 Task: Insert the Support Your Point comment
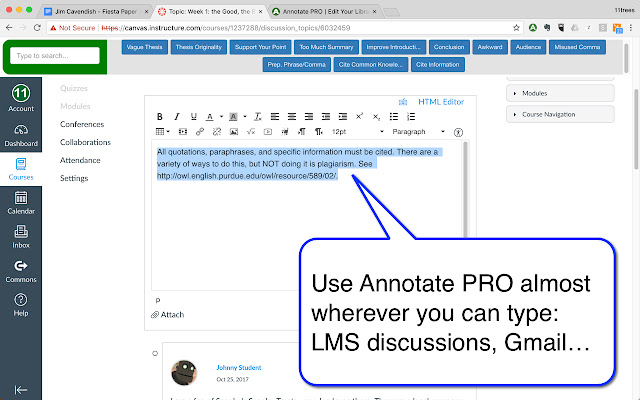[260, 47]
